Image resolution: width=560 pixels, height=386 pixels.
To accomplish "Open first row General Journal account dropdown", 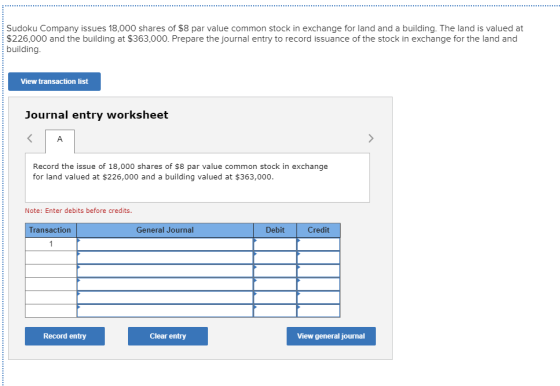I will point(165,244).
